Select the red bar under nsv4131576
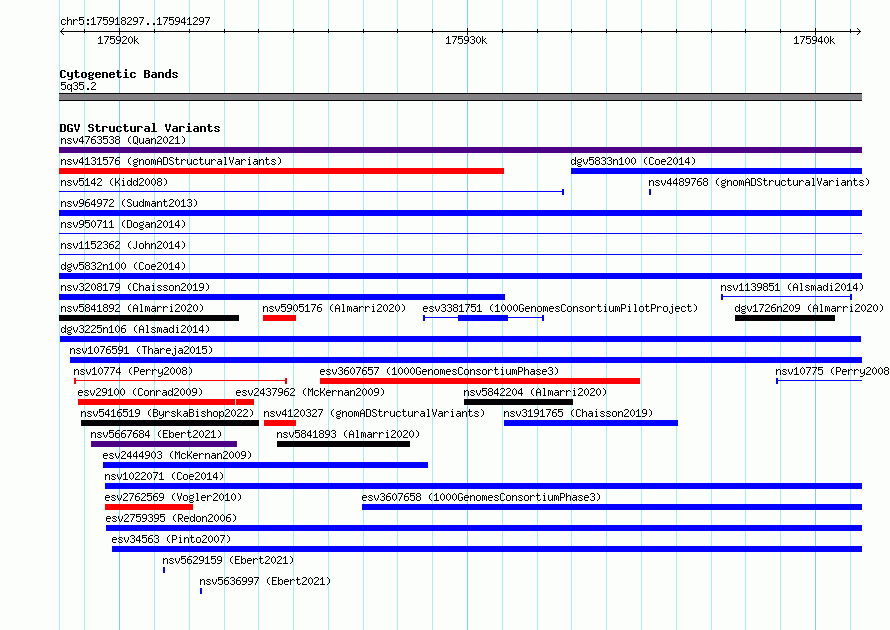This screenshot has width=890, height=630. pyautogui.click(x=282, y=171)
